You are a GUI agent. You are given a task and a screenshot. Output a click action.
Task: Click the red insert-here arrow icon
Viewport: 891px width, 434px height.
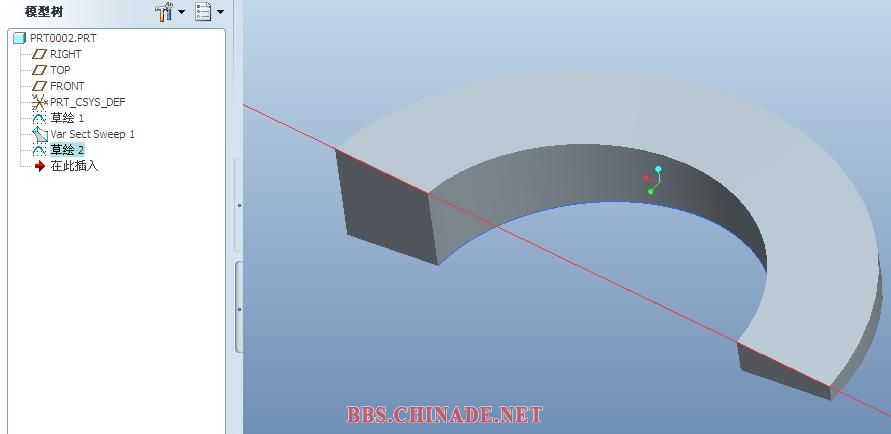pyautogui.click(x=40, y=166)
